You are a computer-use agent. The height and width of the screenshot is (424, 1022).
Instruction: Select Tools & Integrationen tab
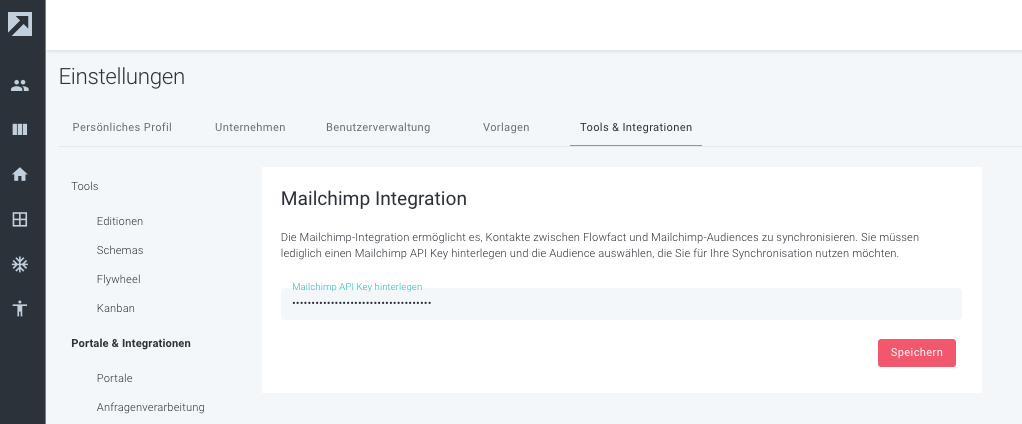636,127
